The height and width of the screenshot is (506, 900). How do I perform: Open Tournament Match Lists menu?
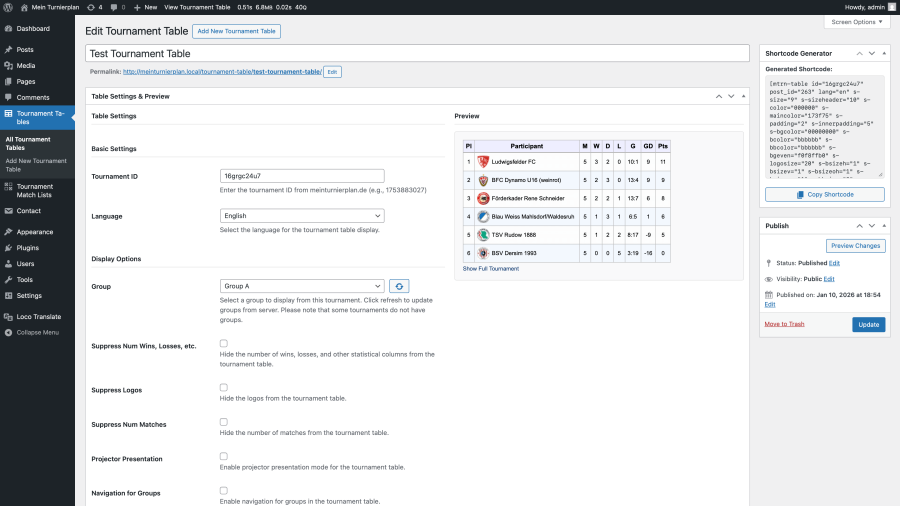35,190
